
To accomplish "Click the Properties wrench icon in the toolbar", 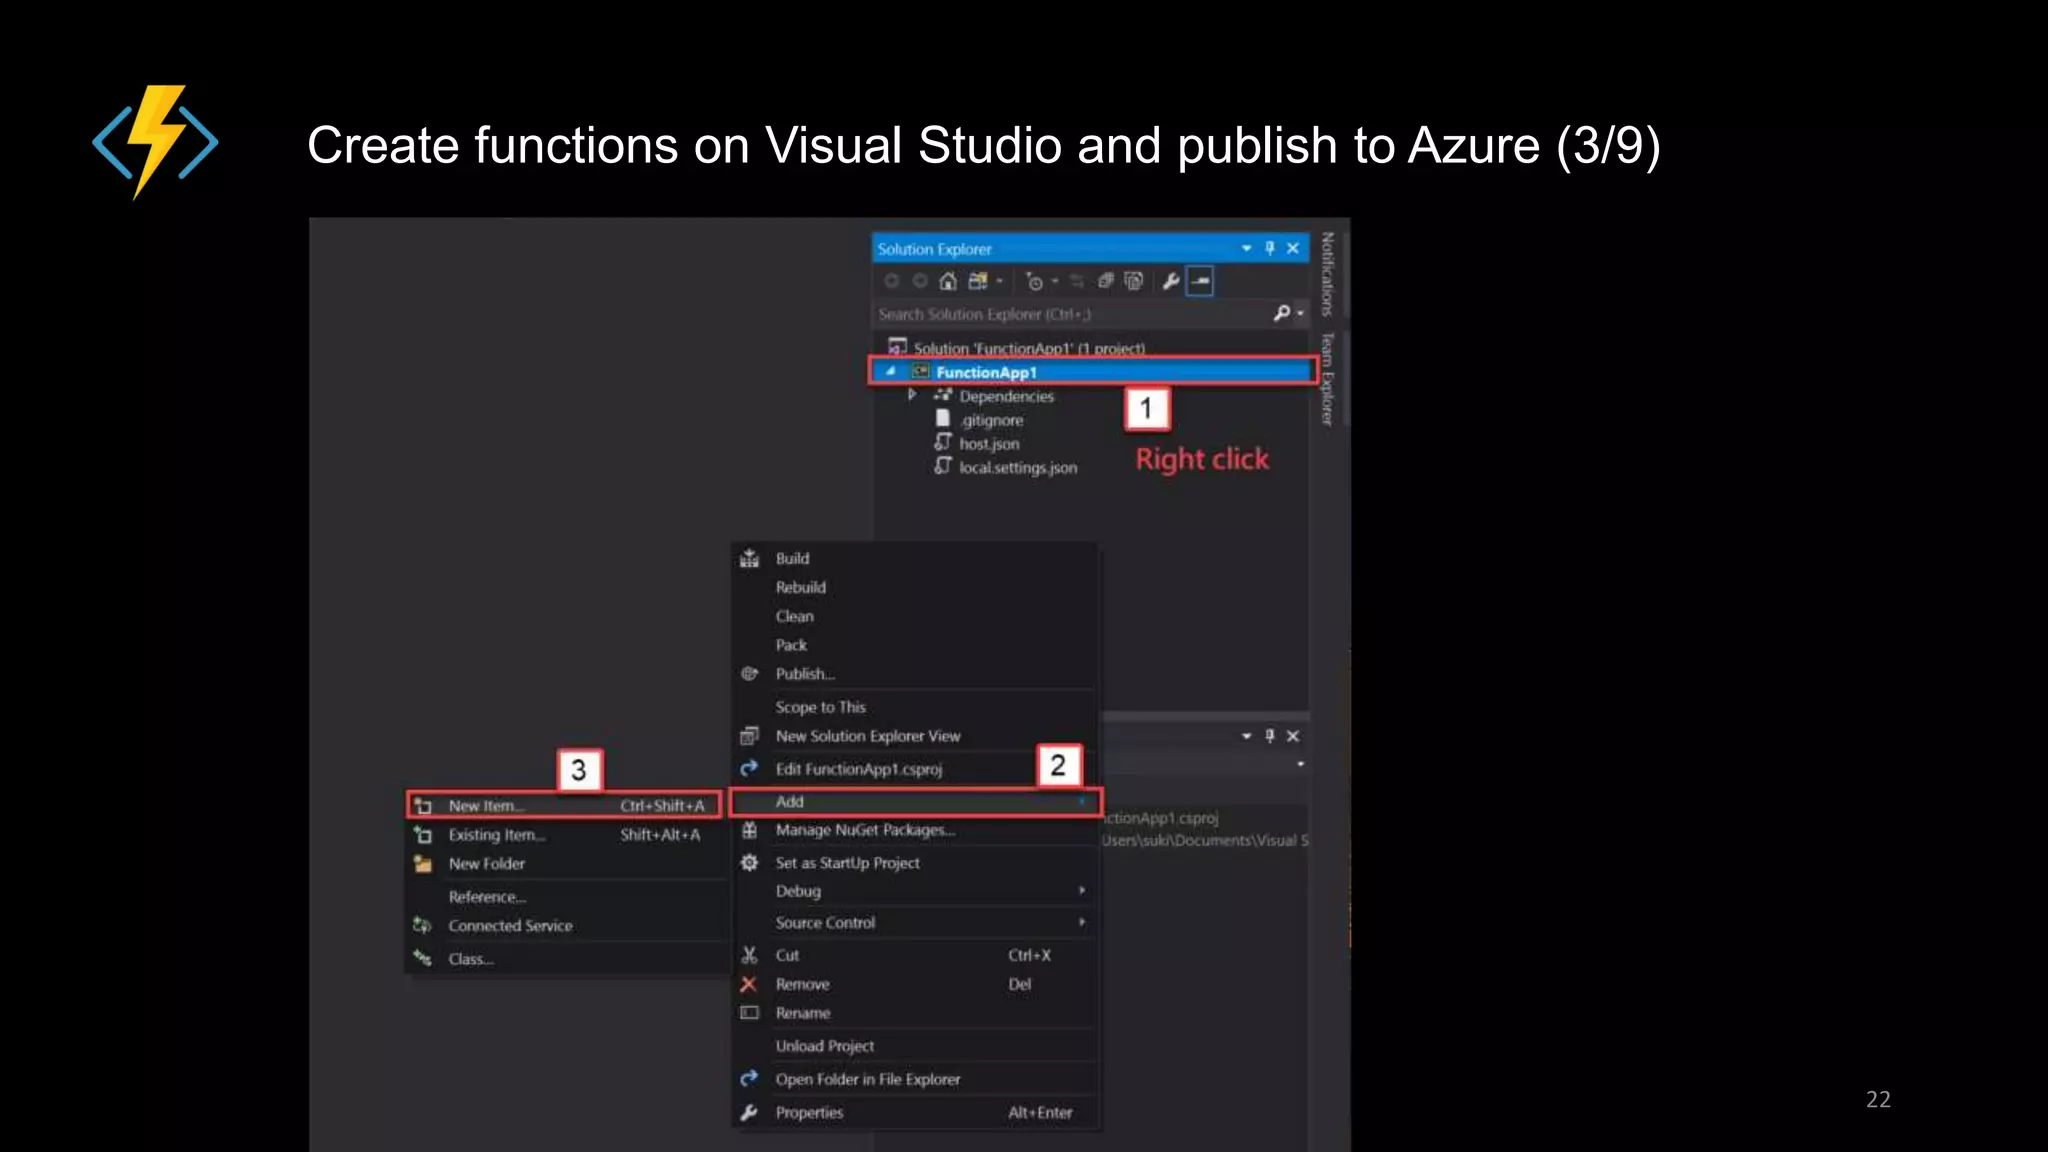I will click(x=1170, y=281).
